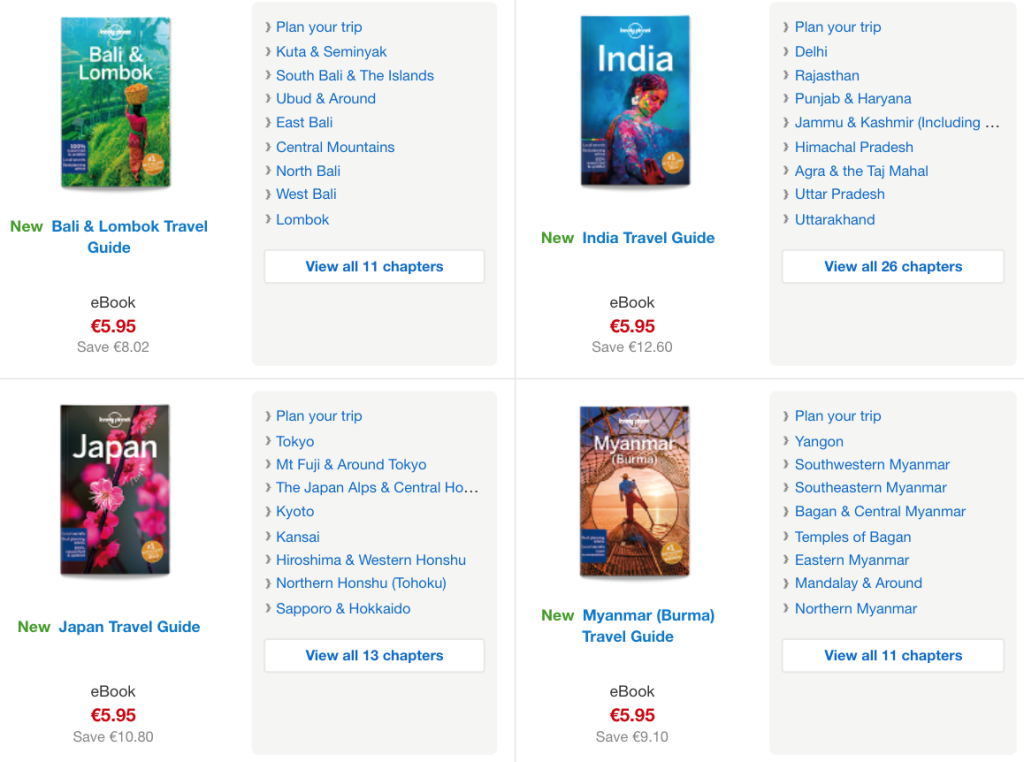Open the Kuta & Seminyak chapter
The image size is (1024, 762).
(331, 52)
